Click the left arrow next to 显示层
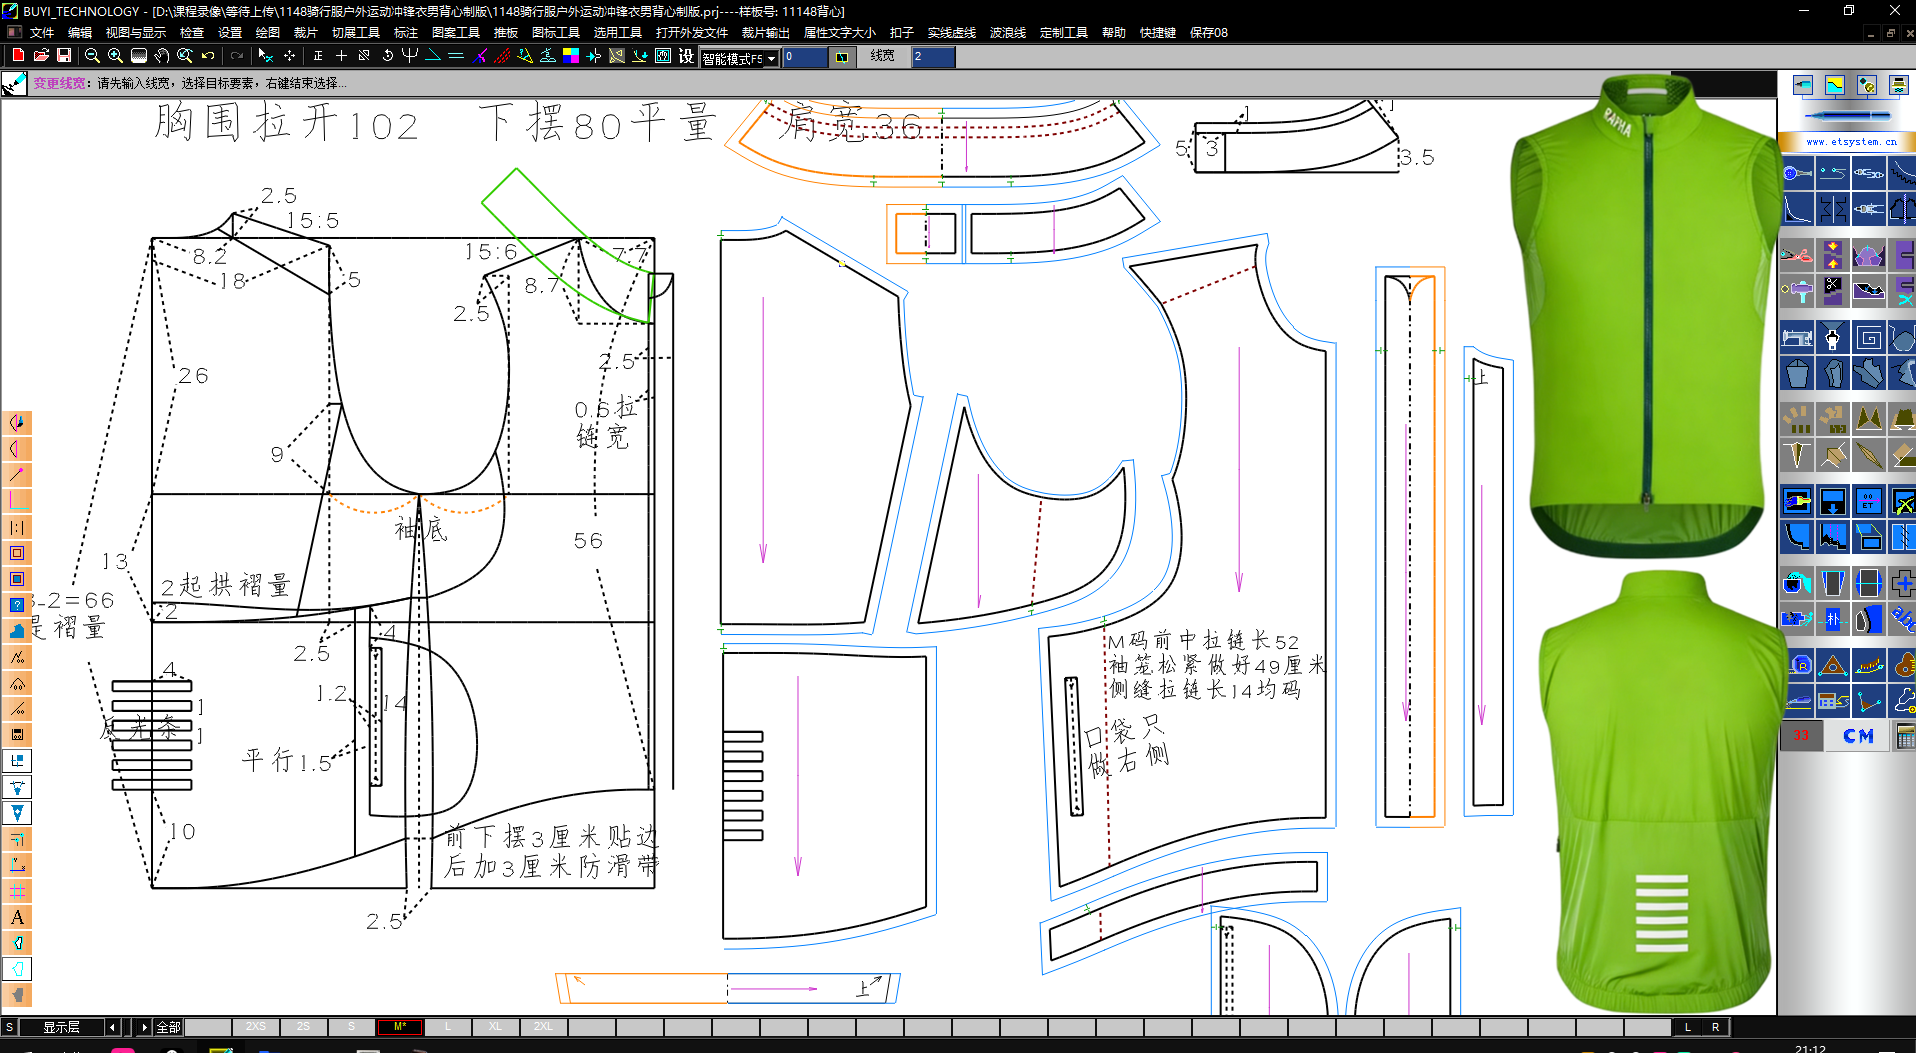Screen dimensions: 1916x1053 point(112,1027)
